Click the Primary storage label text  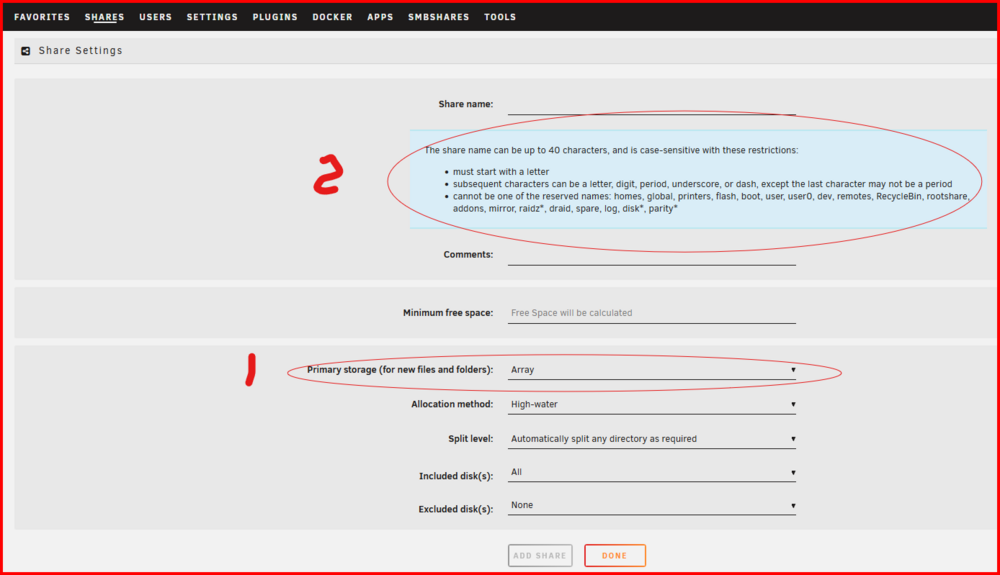point(400,370)
